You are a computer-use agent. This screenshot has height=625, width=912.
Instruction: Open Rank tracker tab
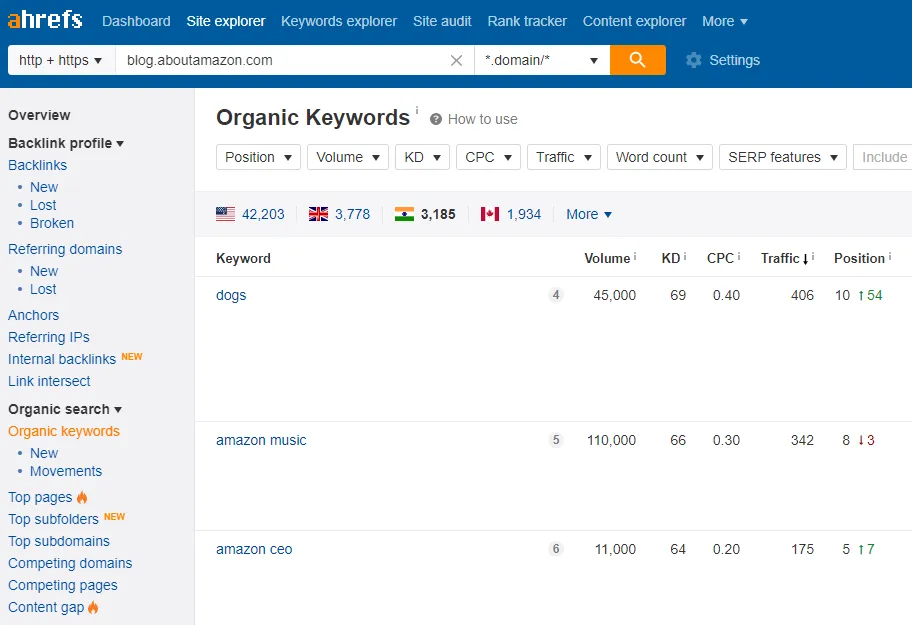tap(527, 21)
